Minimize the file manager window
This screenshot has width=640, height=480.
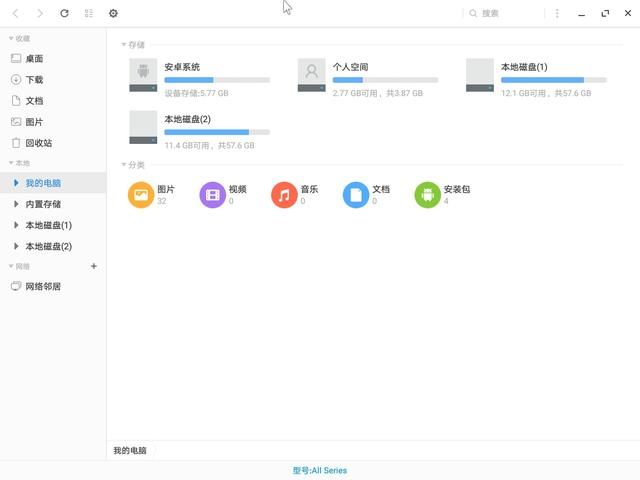tap(582, 13)
